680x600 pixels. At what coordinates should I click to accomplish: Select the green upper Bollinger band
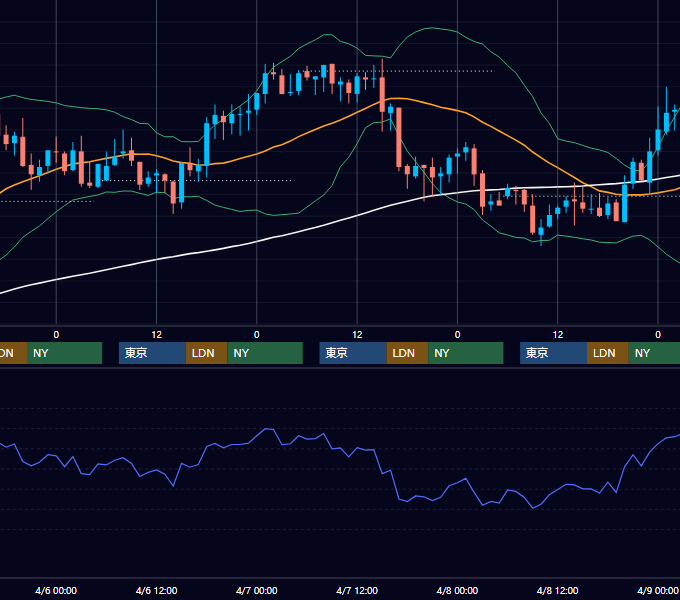434,28
